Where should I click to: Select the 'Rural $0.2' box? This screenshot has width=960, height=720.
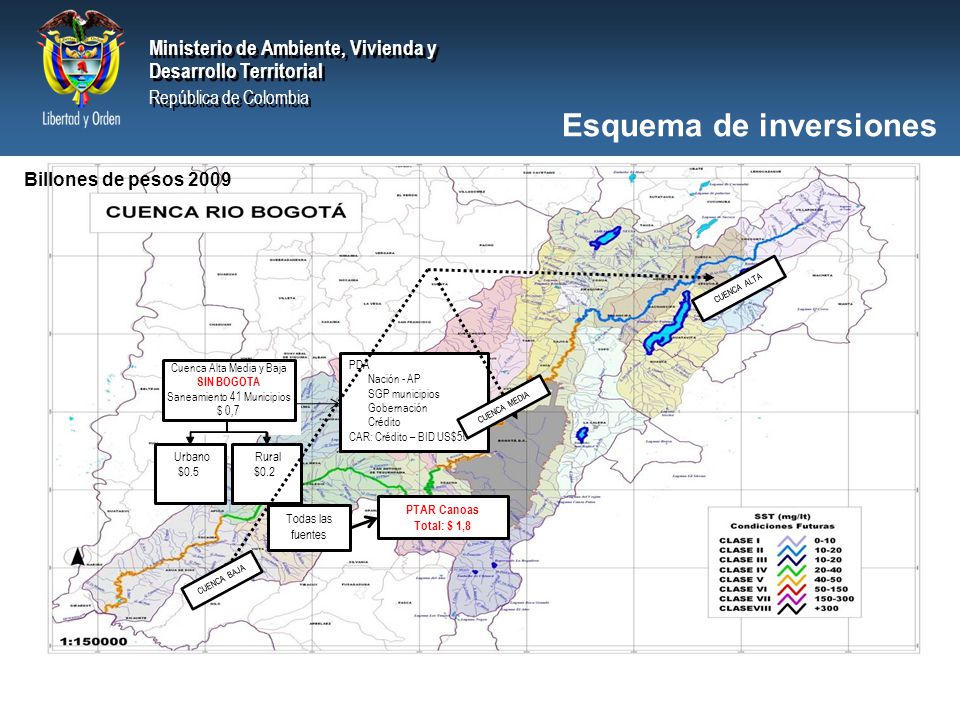pos(267,473)
